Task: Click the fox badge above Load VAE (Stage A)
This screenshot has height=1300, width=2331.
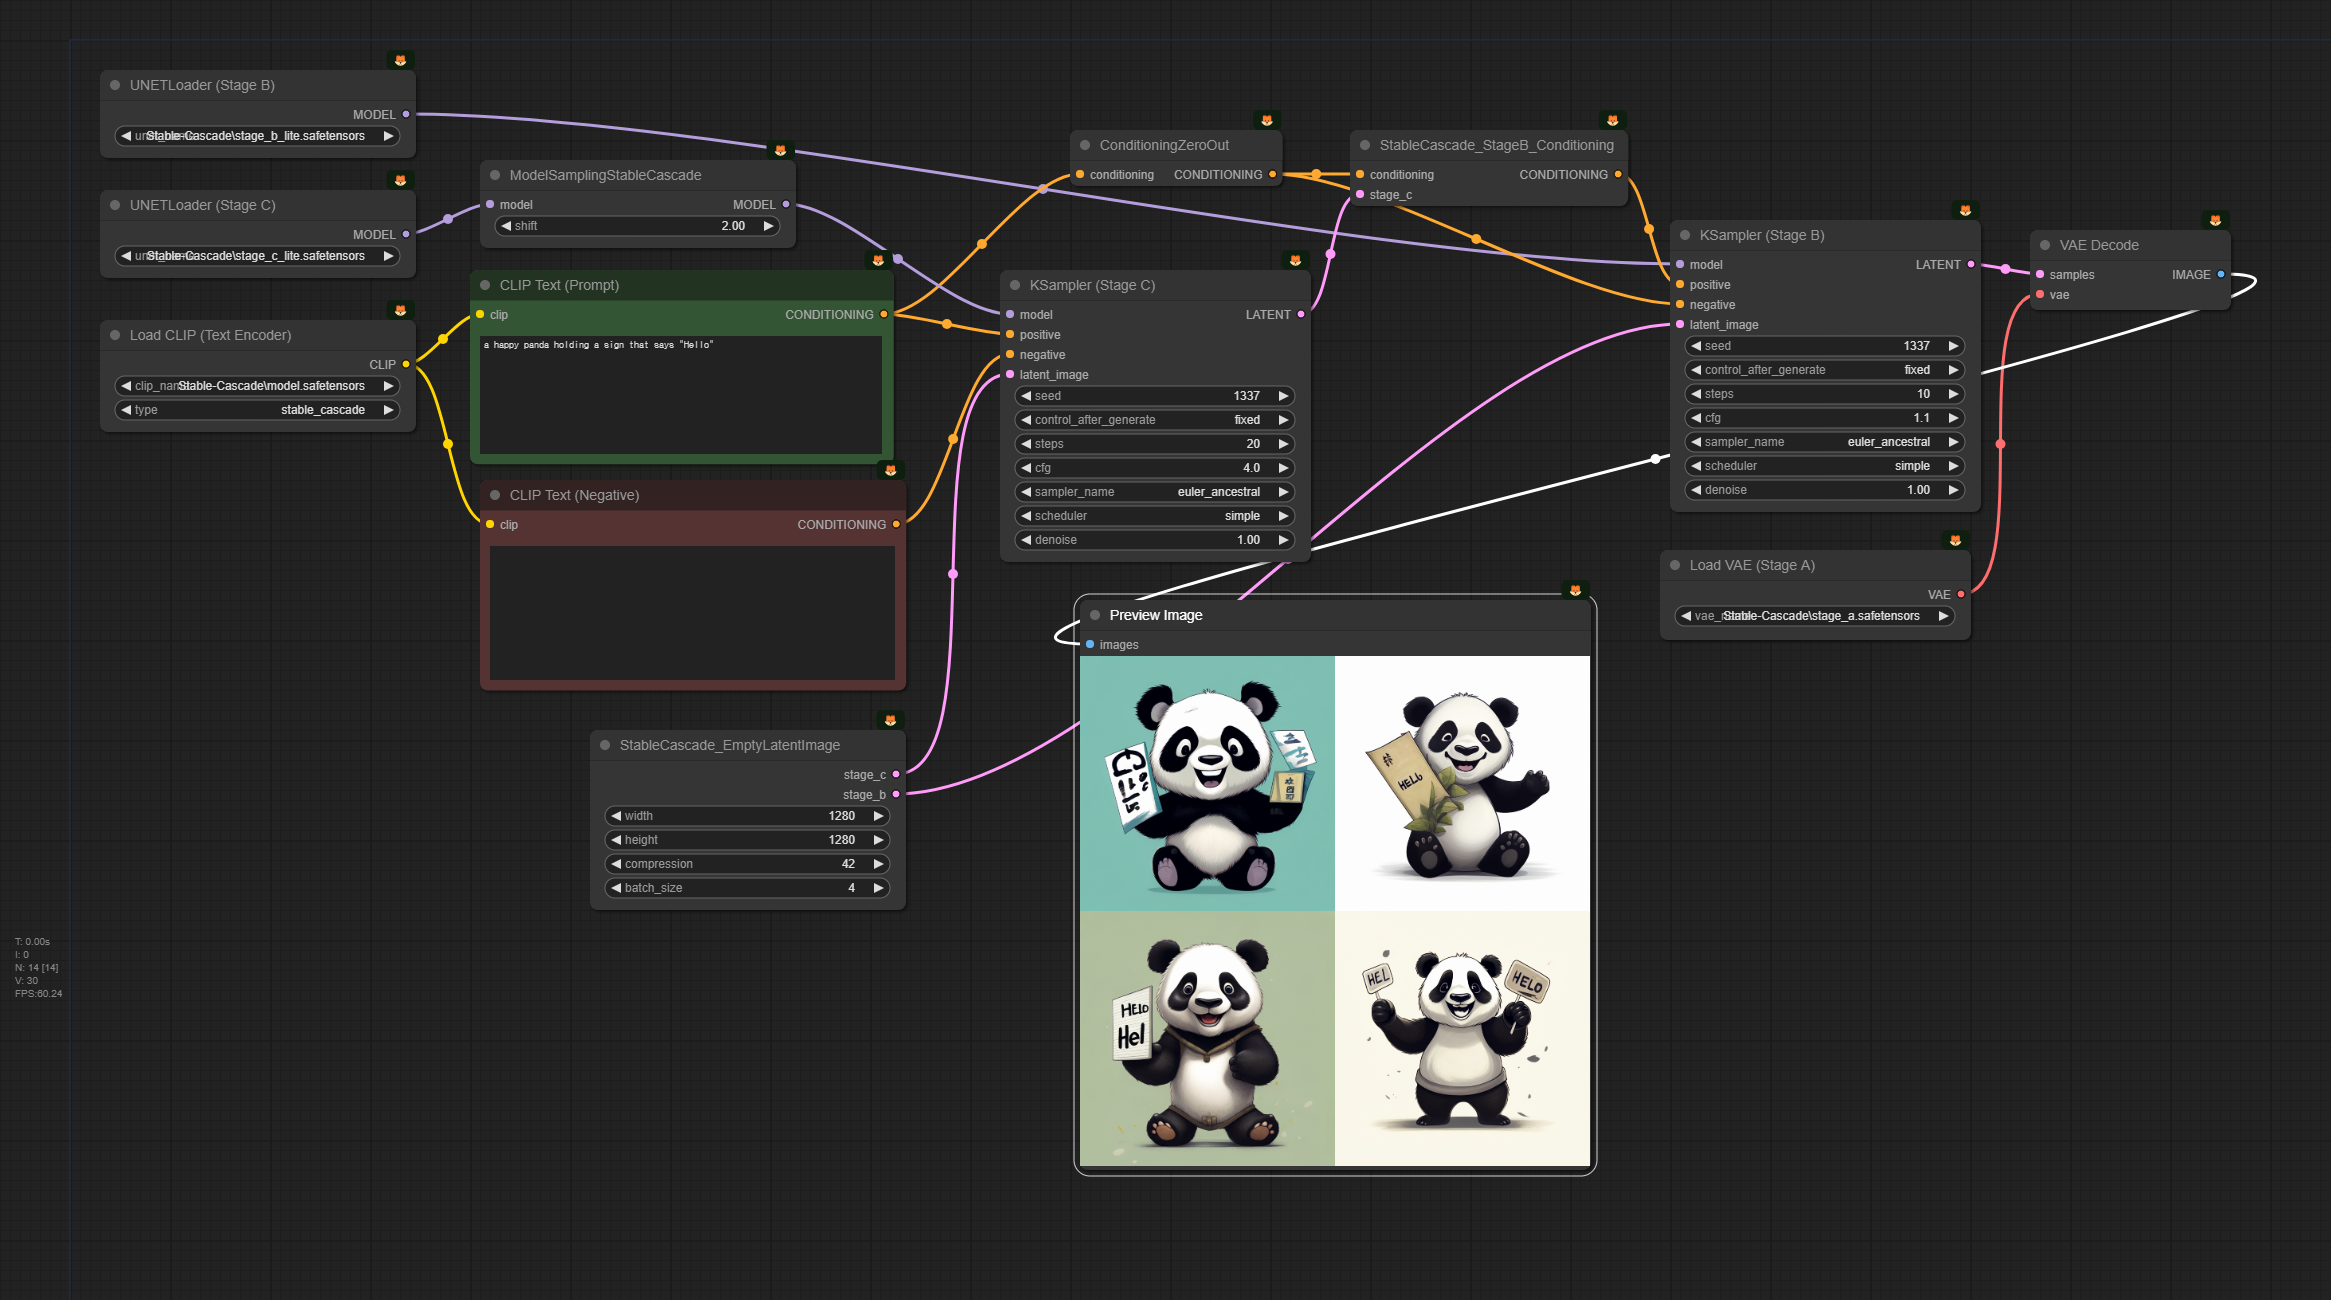Action: [x=1955, y=541]
